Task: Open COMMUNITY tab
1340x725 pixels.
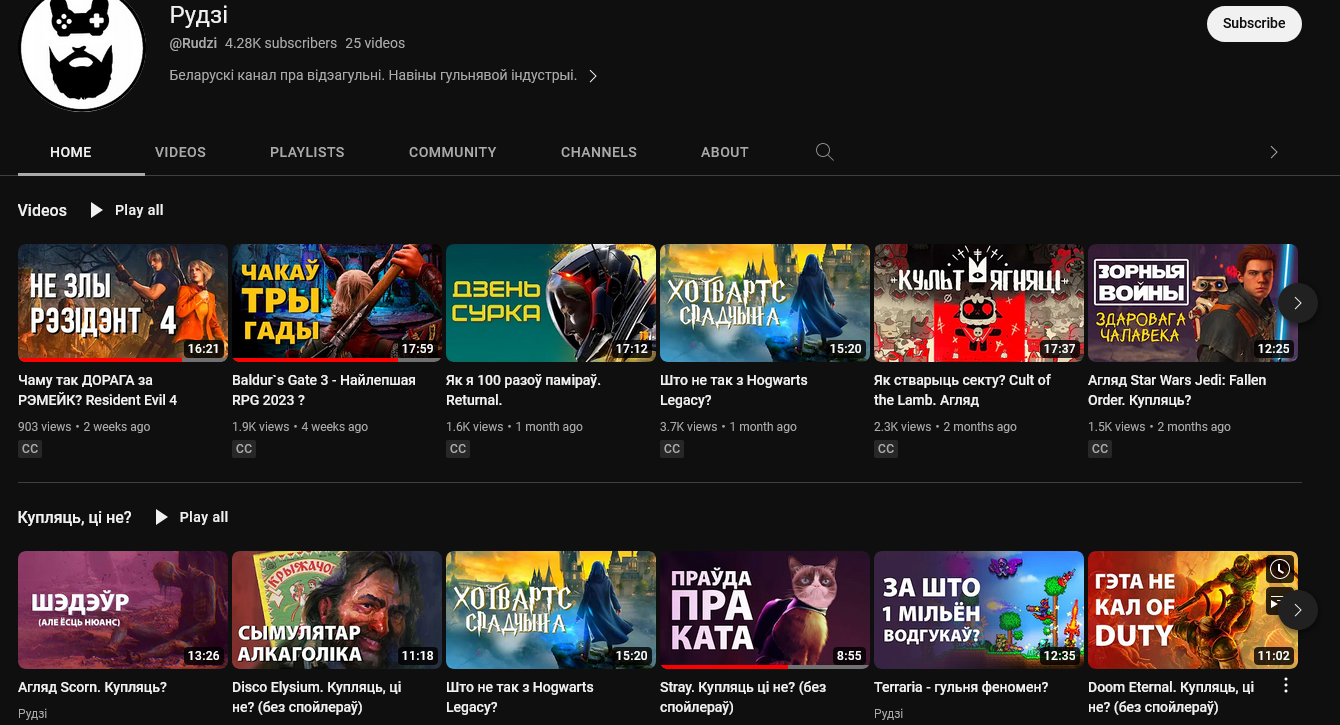Action: (452, 152)
